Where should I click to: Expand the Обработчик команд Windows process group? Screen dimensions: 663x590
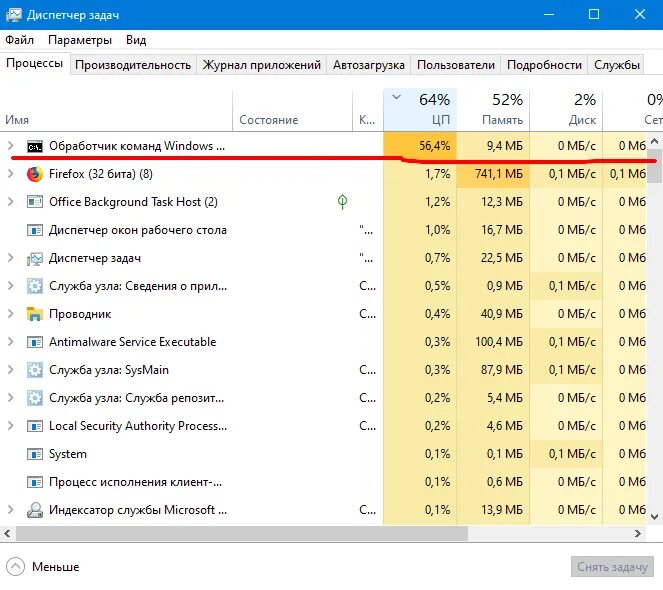point(11,146)
